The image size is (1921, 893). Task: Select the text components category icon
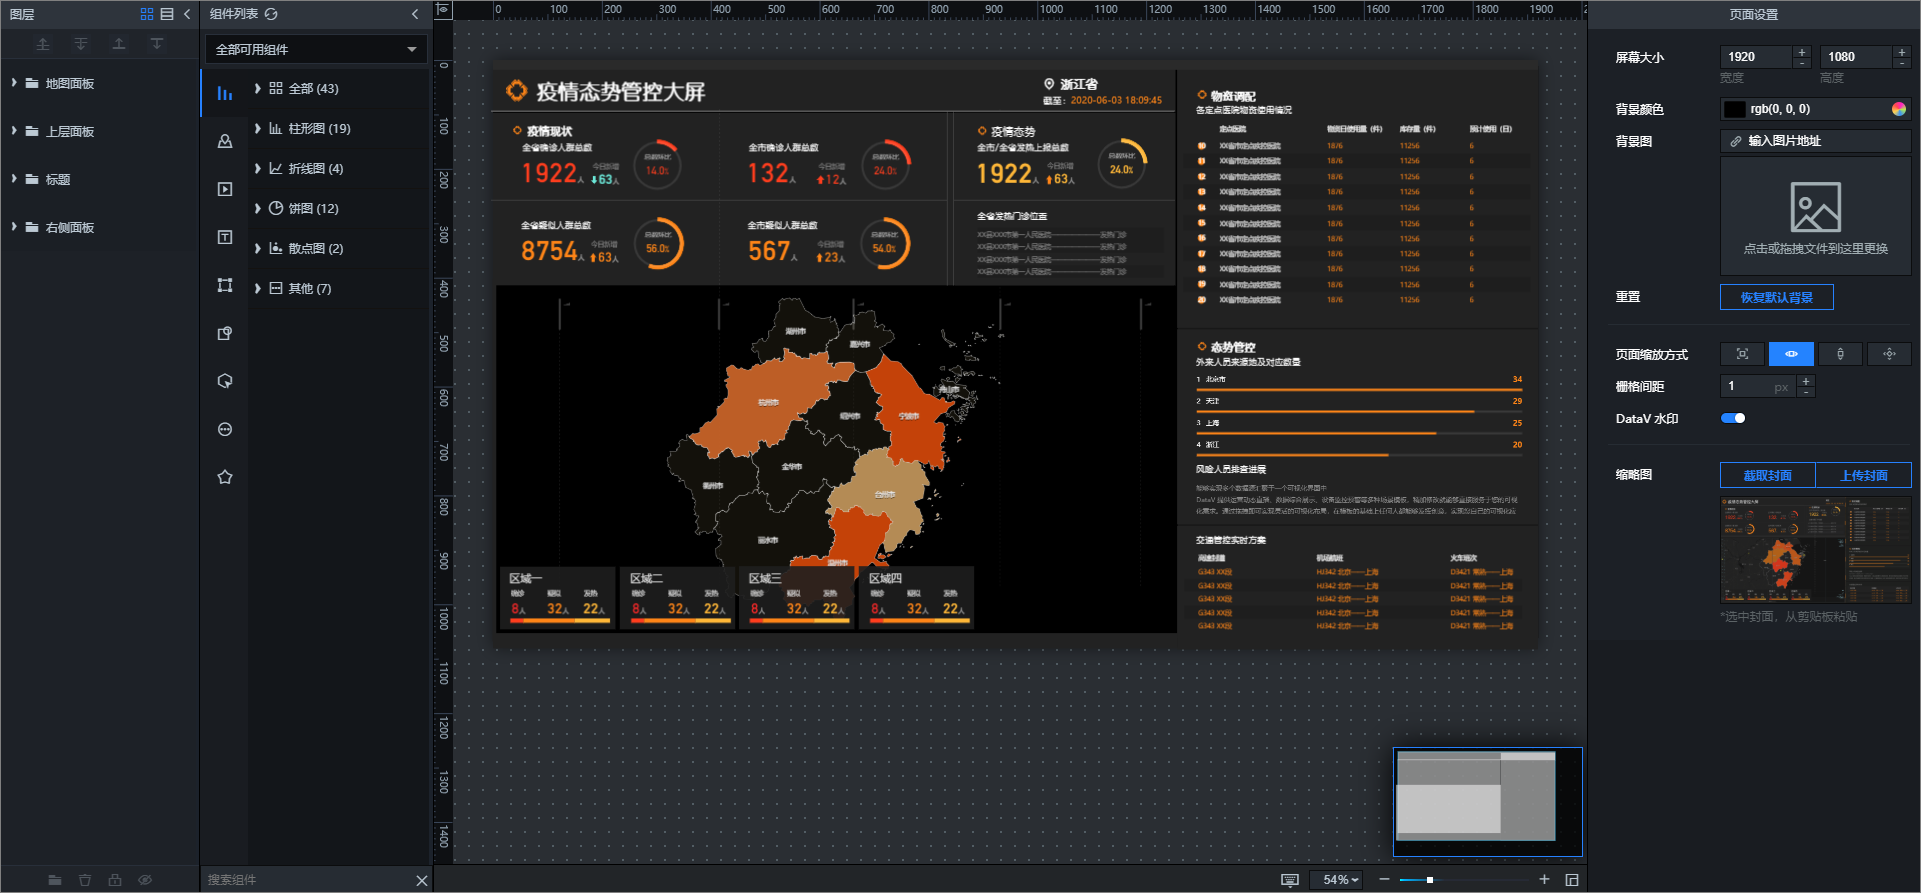[x=225, y=237]
